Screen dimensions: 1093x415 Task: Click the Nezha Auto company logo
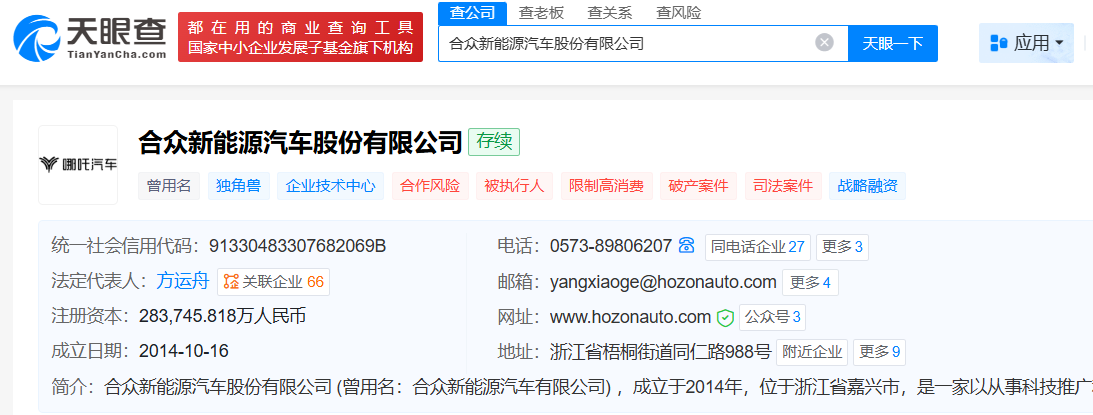click(78, 164)
